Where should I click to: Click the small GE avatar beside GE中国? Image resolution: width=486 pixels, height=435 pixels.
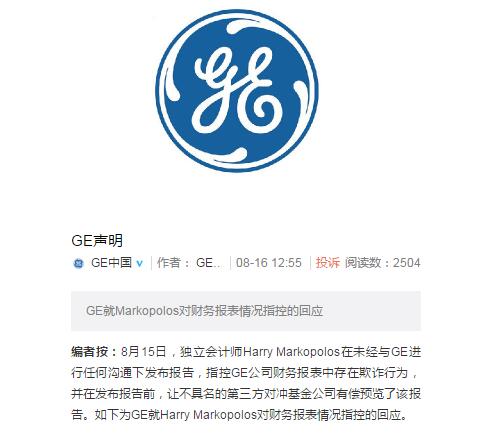point(78,263)
